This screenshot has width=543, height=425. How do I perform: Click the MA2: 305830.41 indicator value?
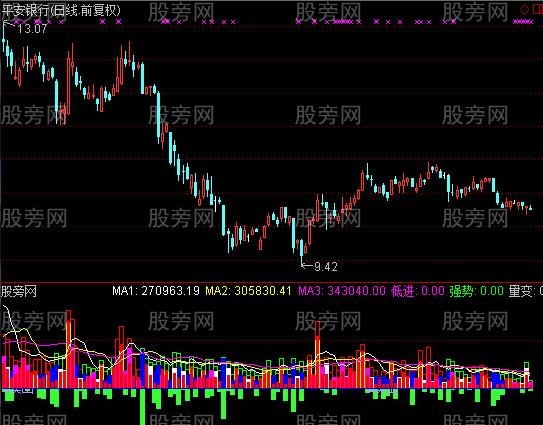click(248, 290)
